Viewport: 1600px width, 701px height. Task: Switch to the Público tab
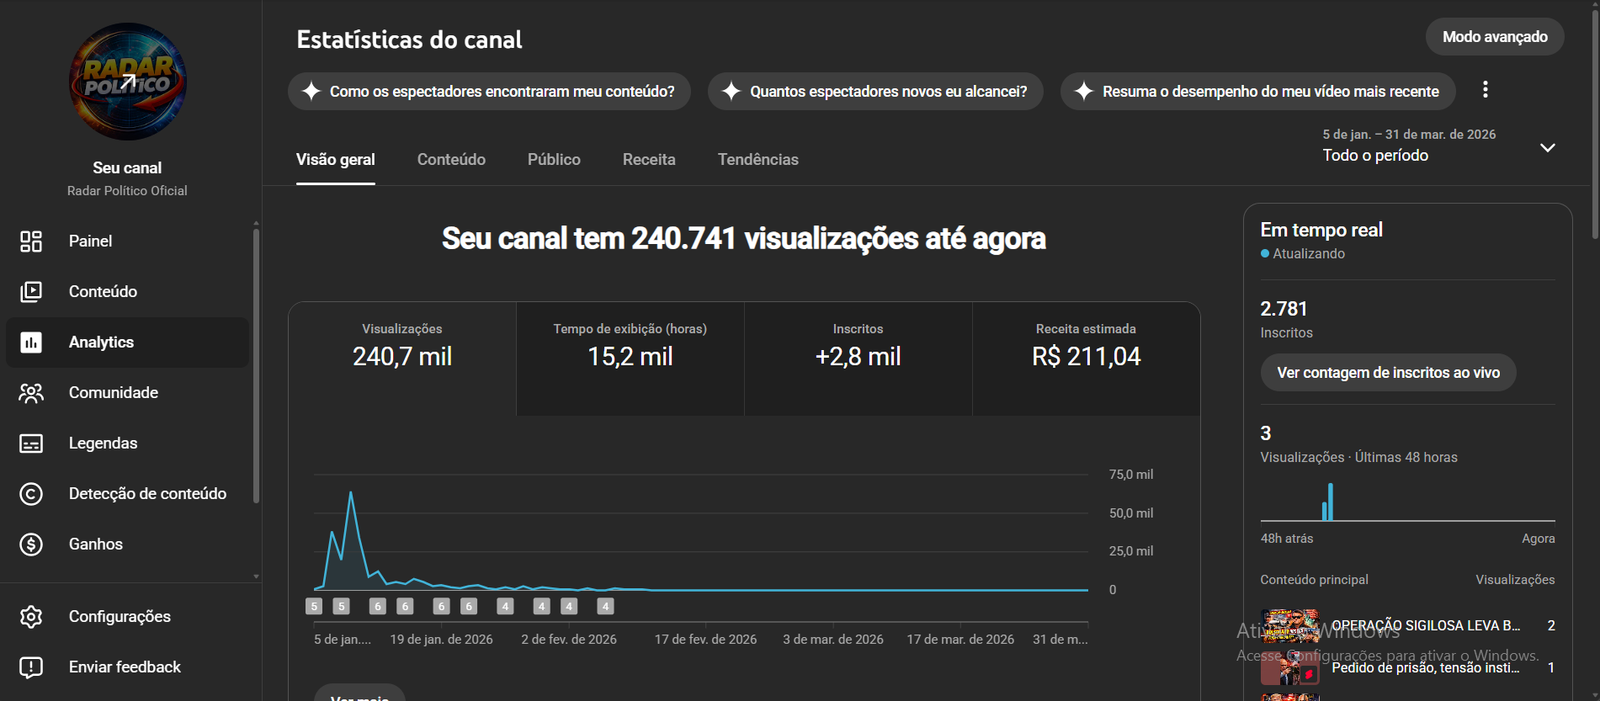click(554, 160)
